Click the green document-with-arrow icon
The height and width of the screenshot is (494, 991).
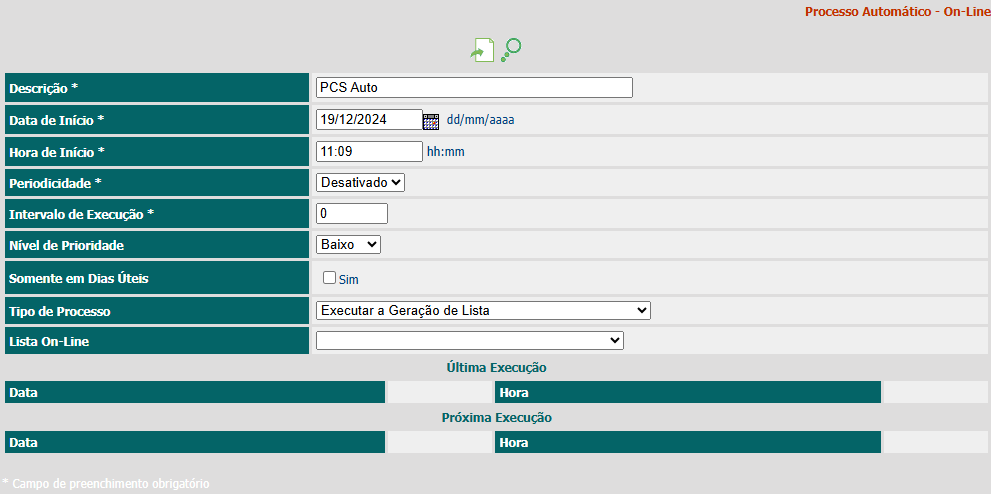coord(482,50)
